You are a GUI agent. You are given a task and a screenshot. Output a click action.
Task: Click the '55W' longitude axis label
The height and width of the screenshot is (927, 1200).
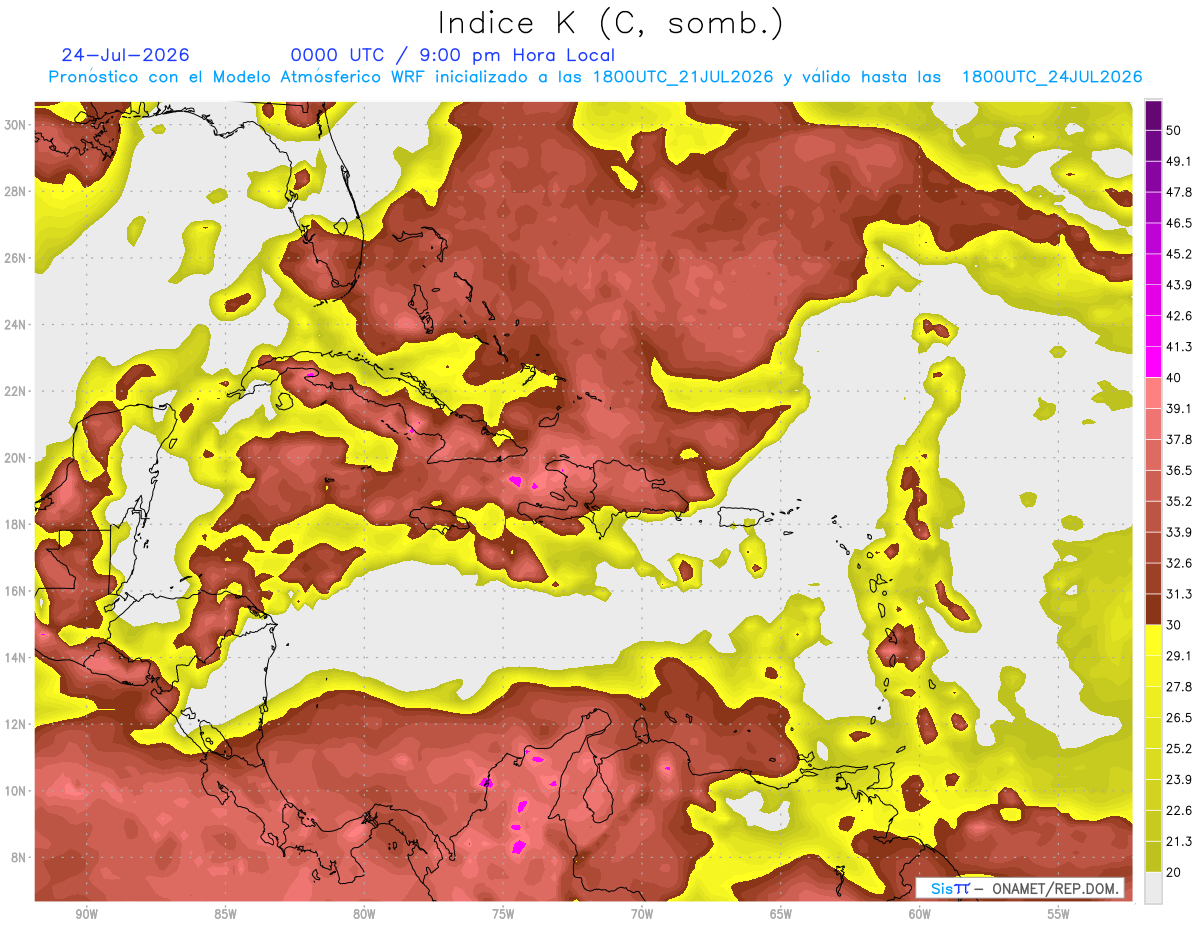tap(1059, 914)
